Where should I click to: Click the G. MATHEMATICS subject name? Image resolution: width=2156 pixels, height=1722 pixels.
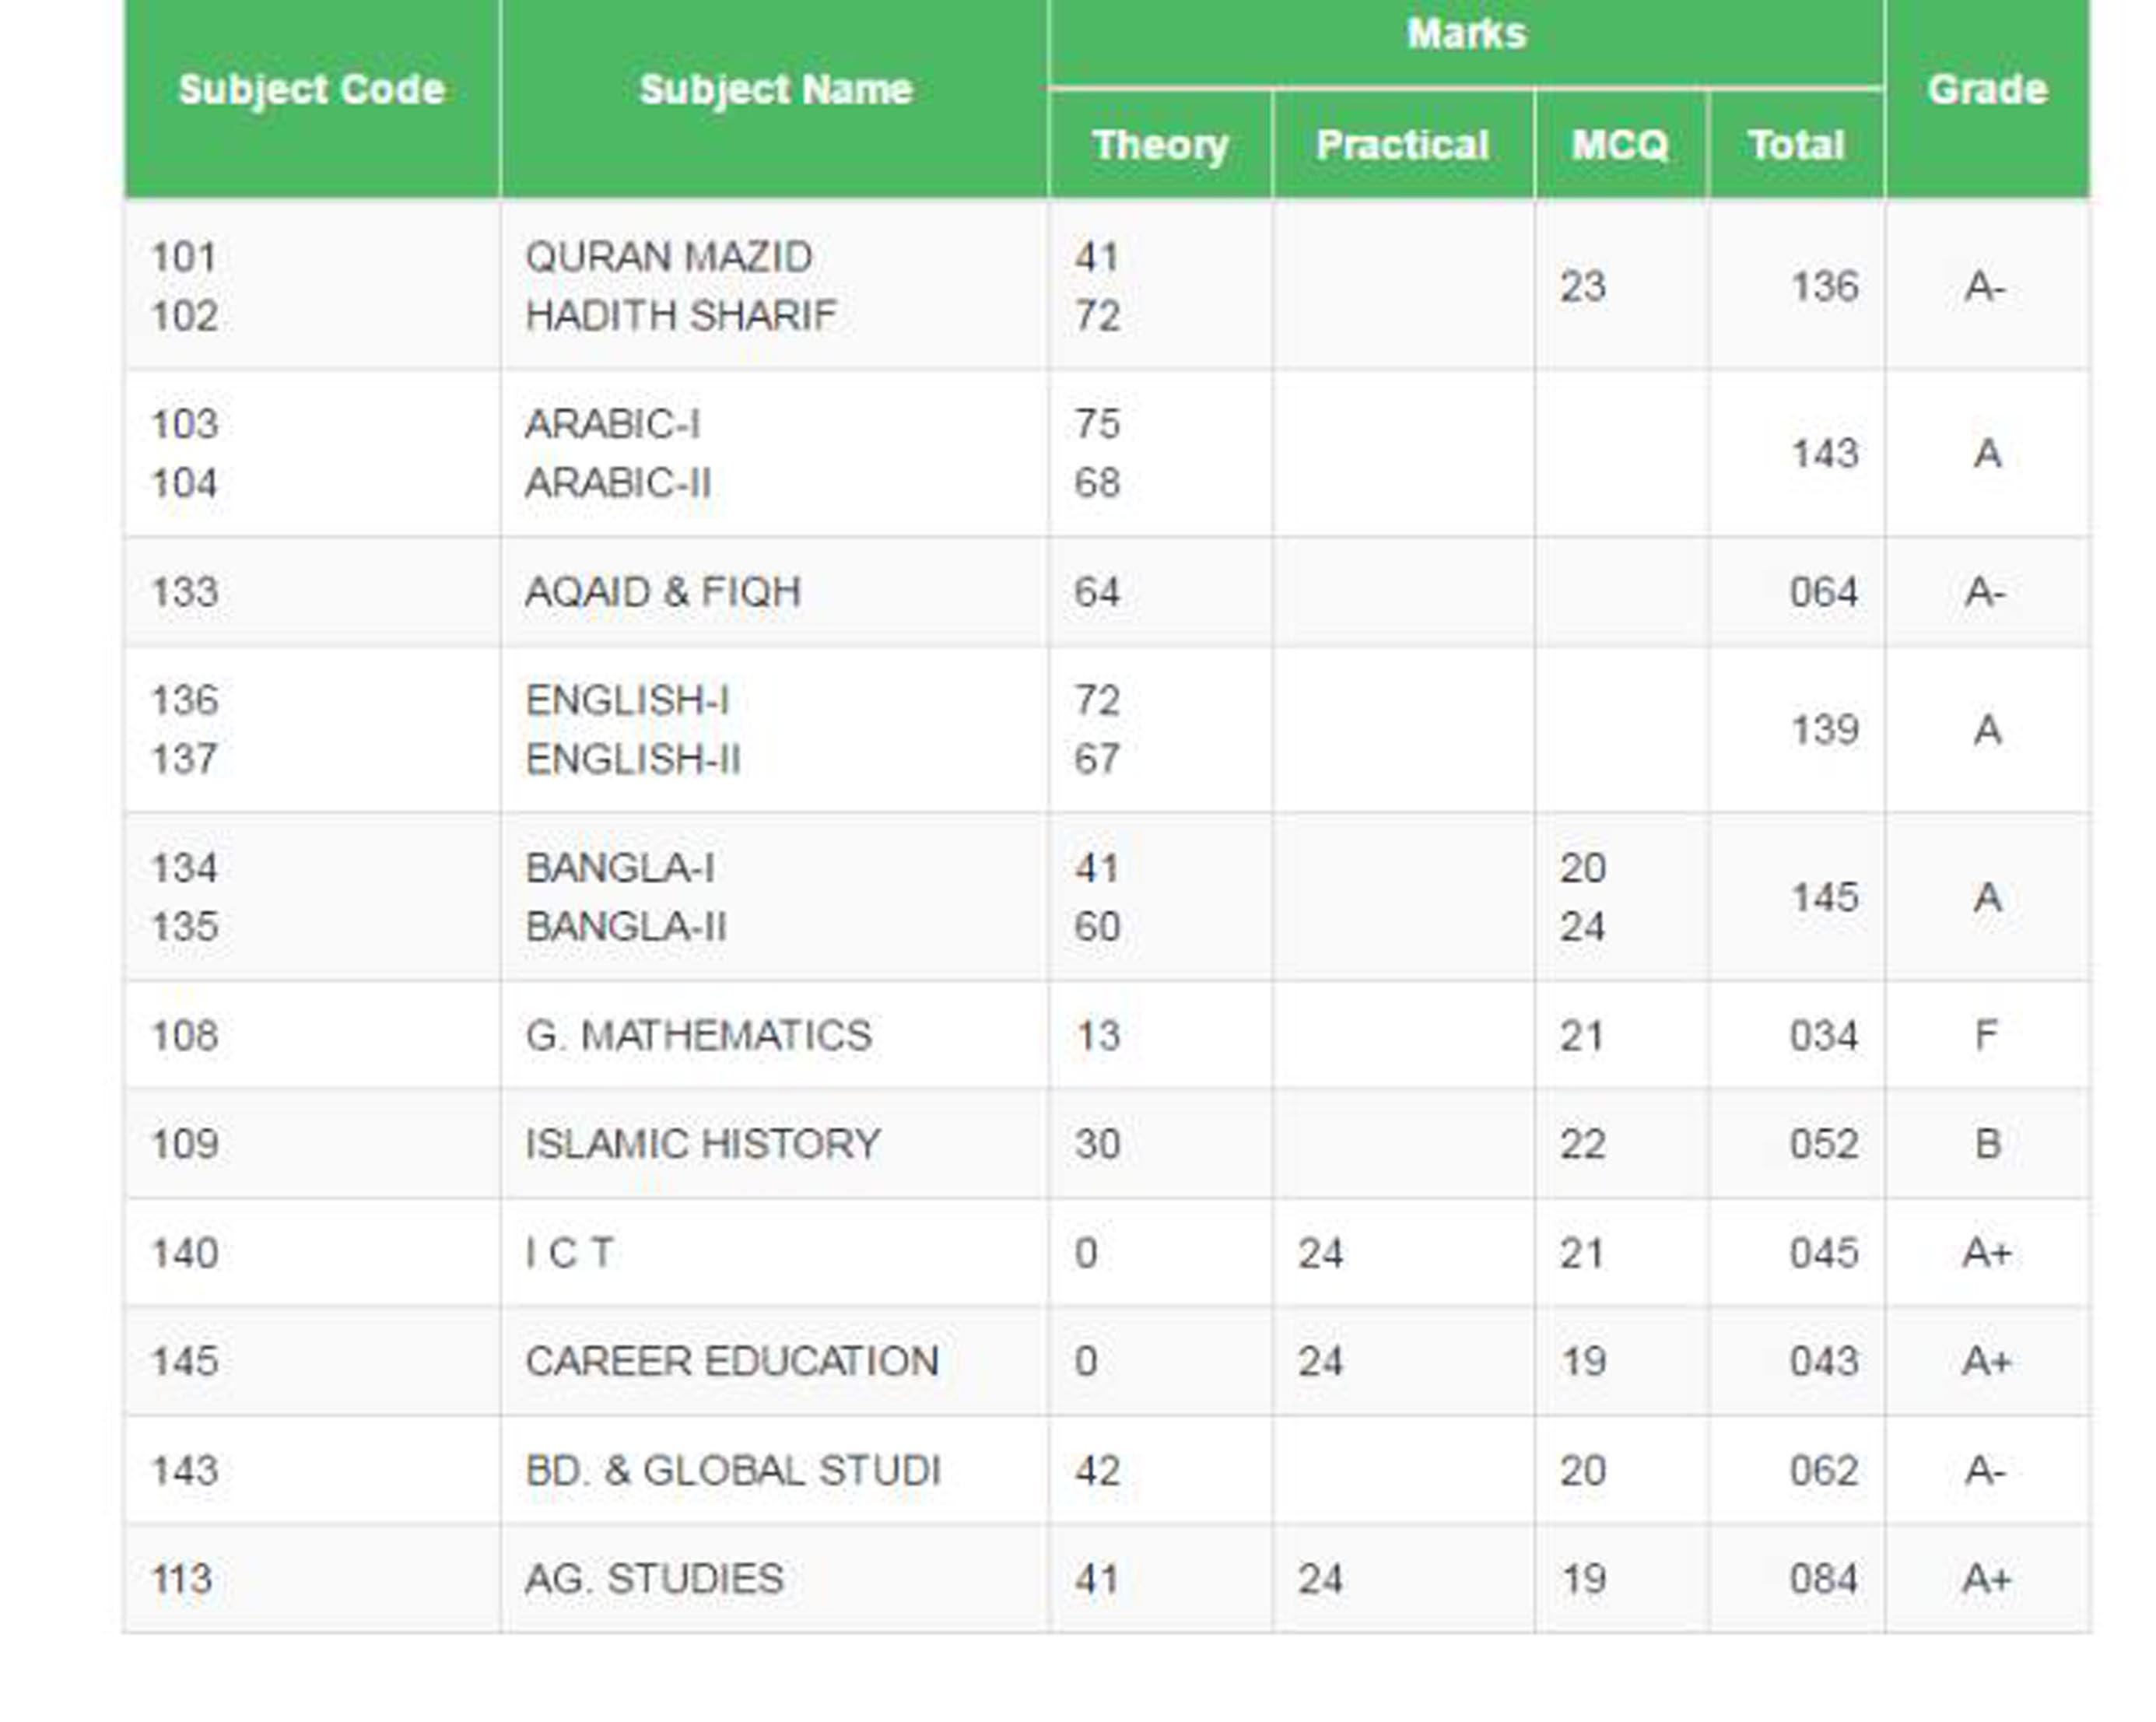(698, 1035)
